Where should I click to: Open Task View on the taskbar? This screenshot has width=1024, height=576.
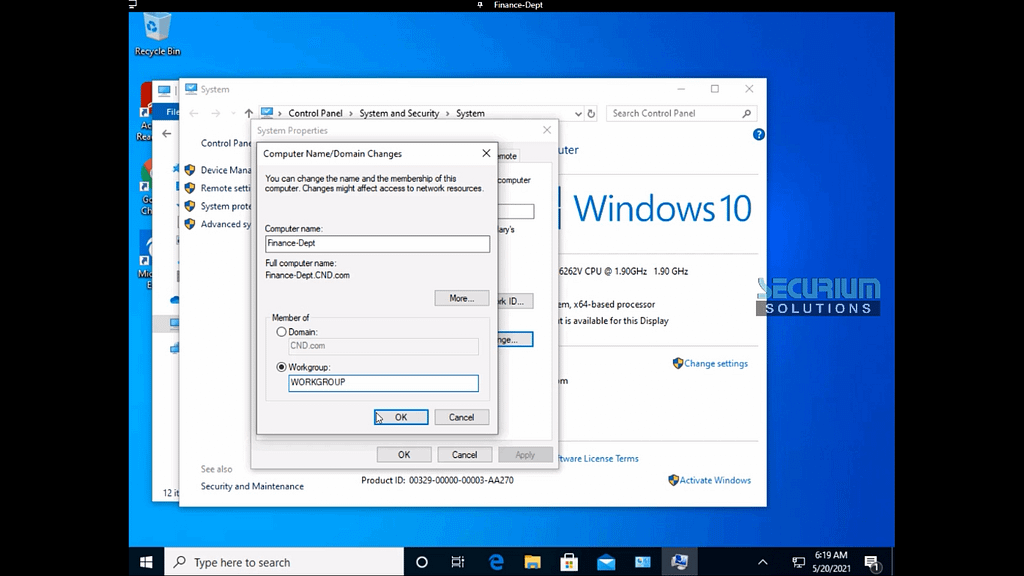(x=458, y=562)
